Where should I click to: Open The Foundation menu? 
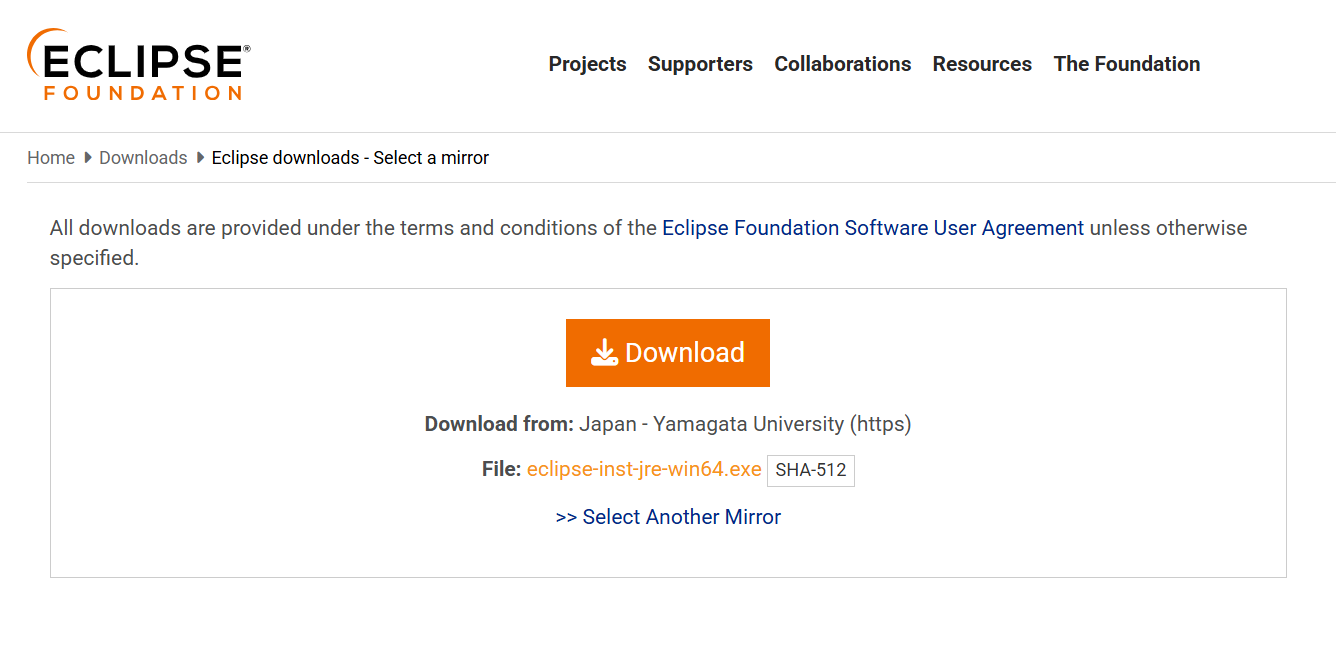[1126, 64]
